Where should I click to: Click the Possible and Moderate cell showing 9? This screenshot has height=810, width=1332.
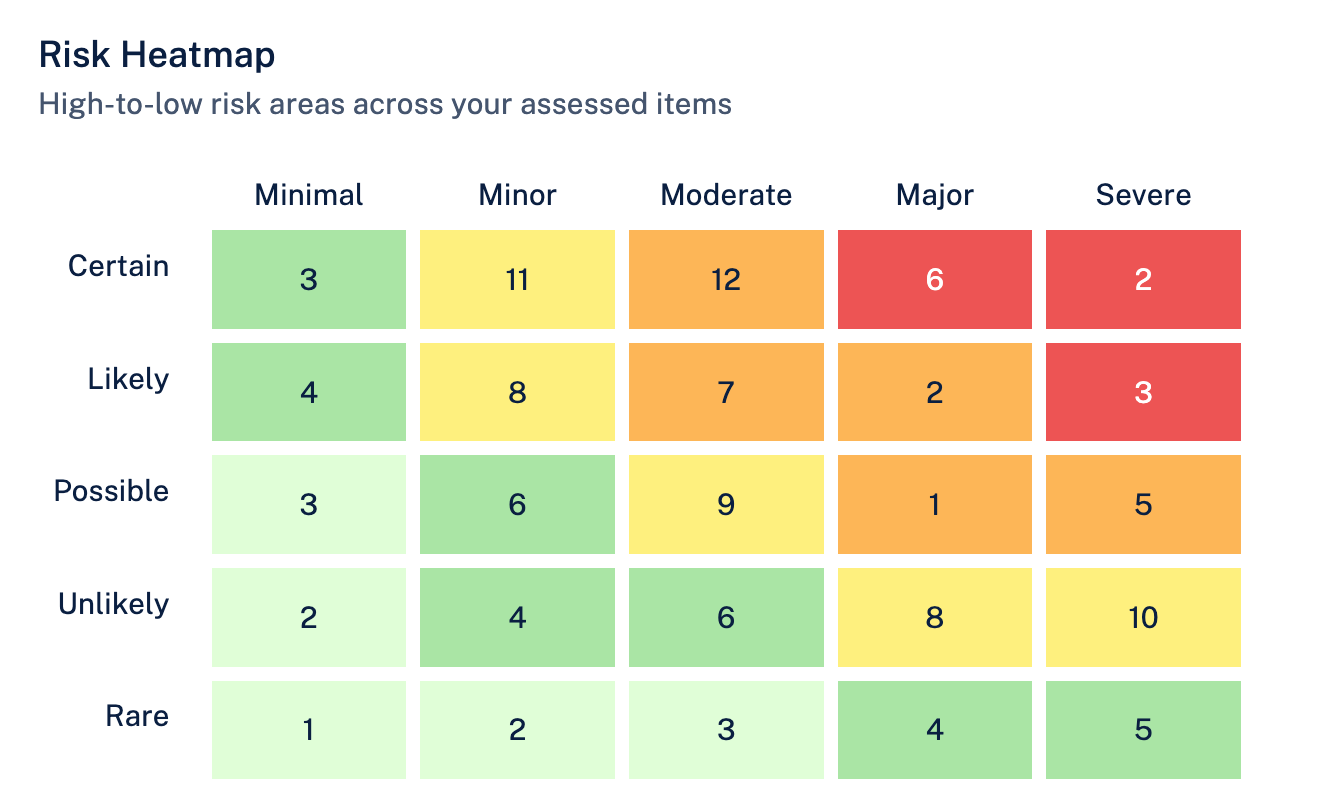726,504
